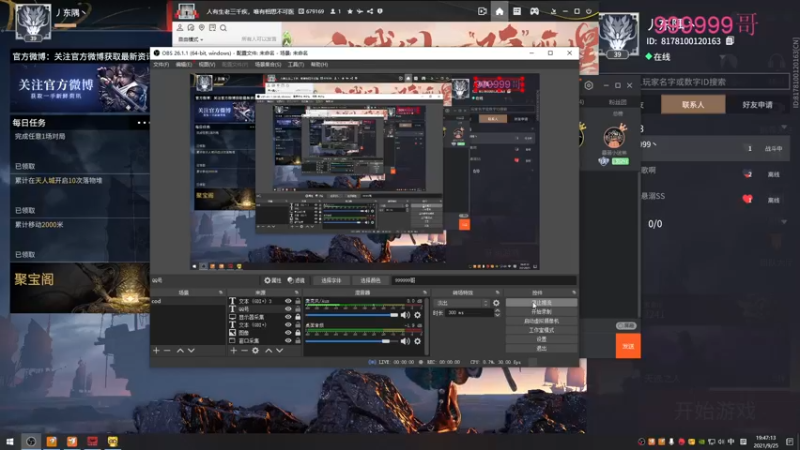
Task: Toggle visibility of display capture source
Action: pyautogui.click(x=288, y=317)
